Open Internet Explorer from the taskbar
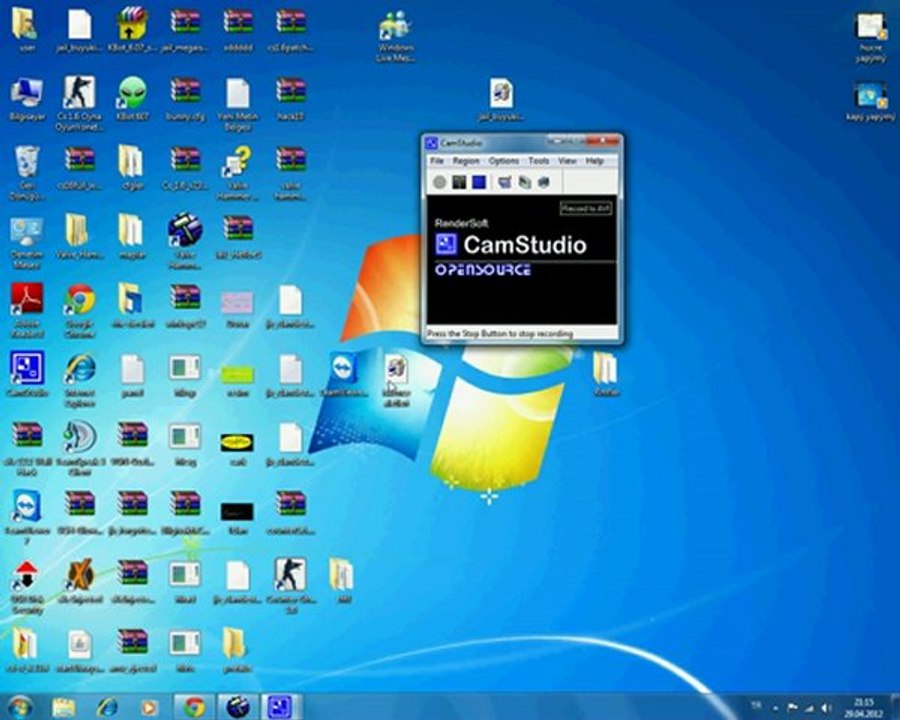The width and height of the screenshot is (900, 720). tap(106, 707)
